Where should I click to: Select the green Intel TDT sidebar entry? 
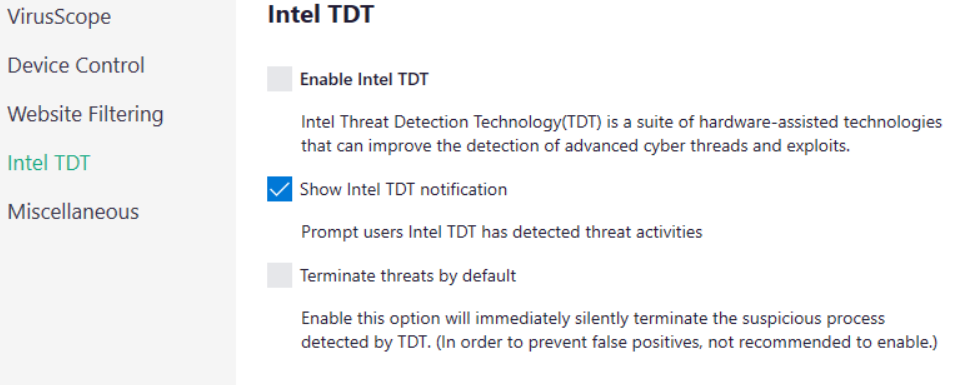(49, 163)
